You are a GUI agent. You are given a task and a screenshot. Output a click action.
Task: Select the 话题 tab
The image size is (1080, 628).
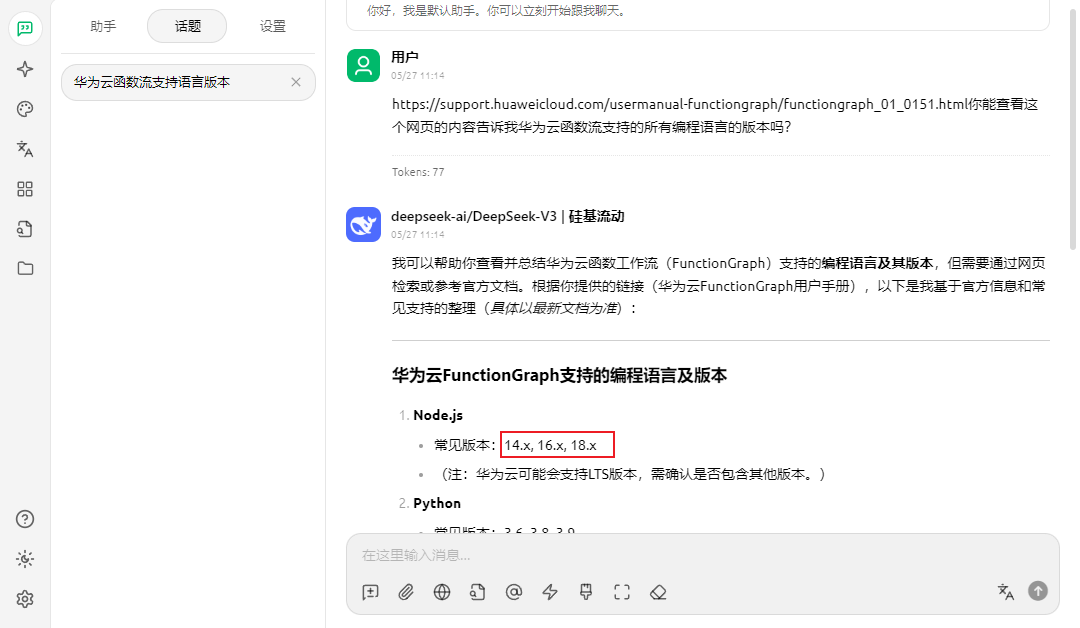(187, 27)
